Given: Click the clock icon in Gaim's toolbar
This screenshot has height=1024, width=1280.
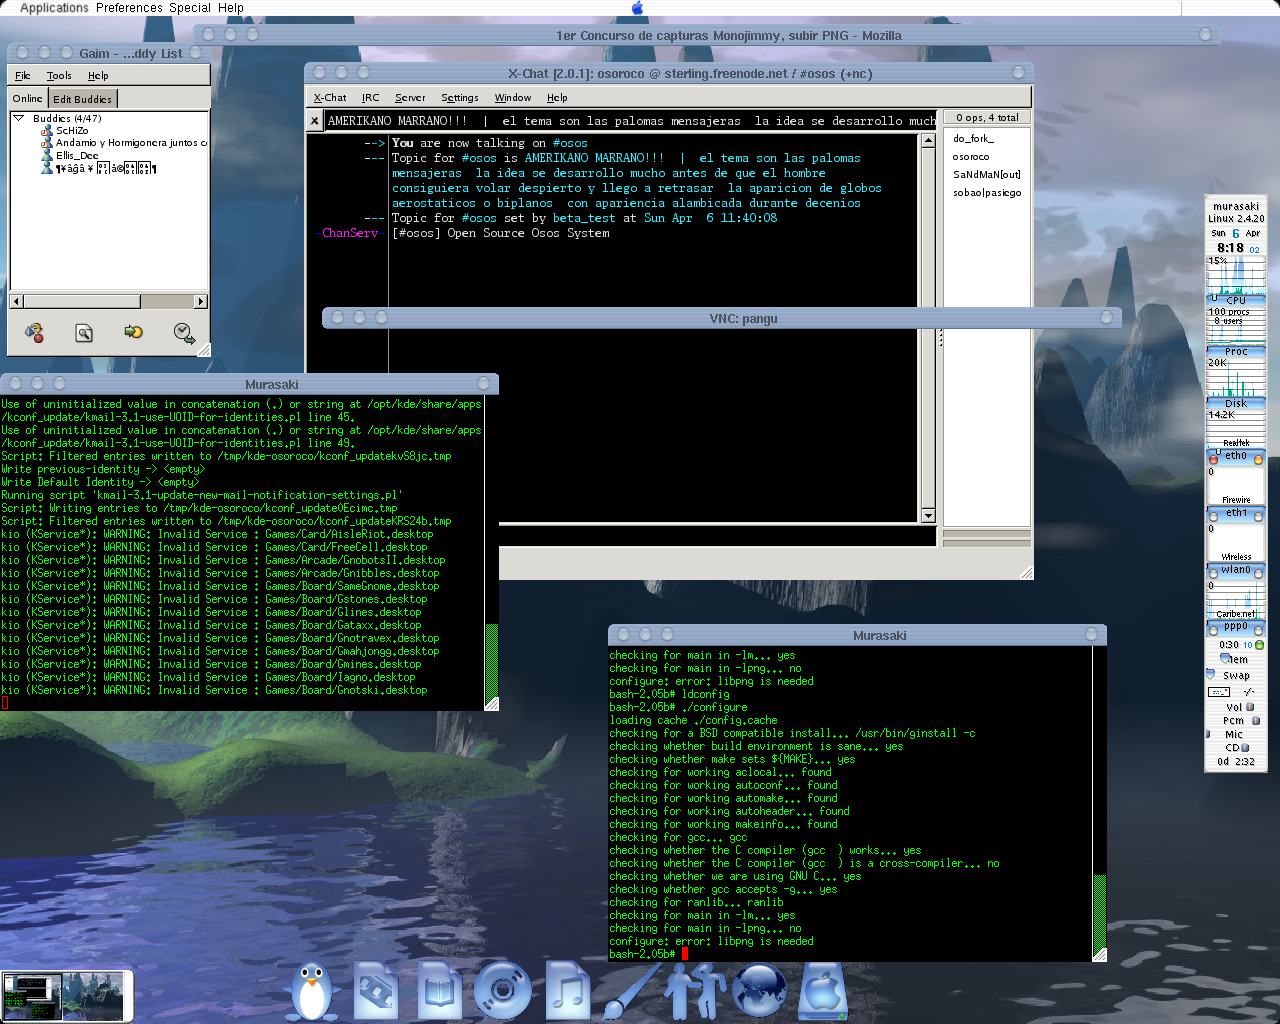Looking at the screenshot, I should pos(183,332).
